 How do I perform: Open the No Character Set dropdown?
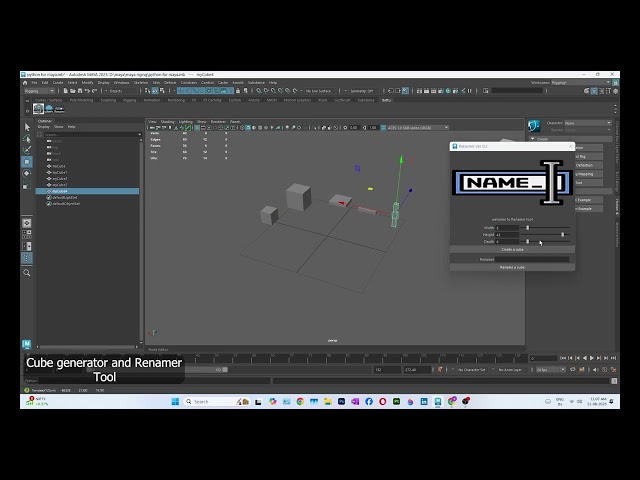(471, 369)
